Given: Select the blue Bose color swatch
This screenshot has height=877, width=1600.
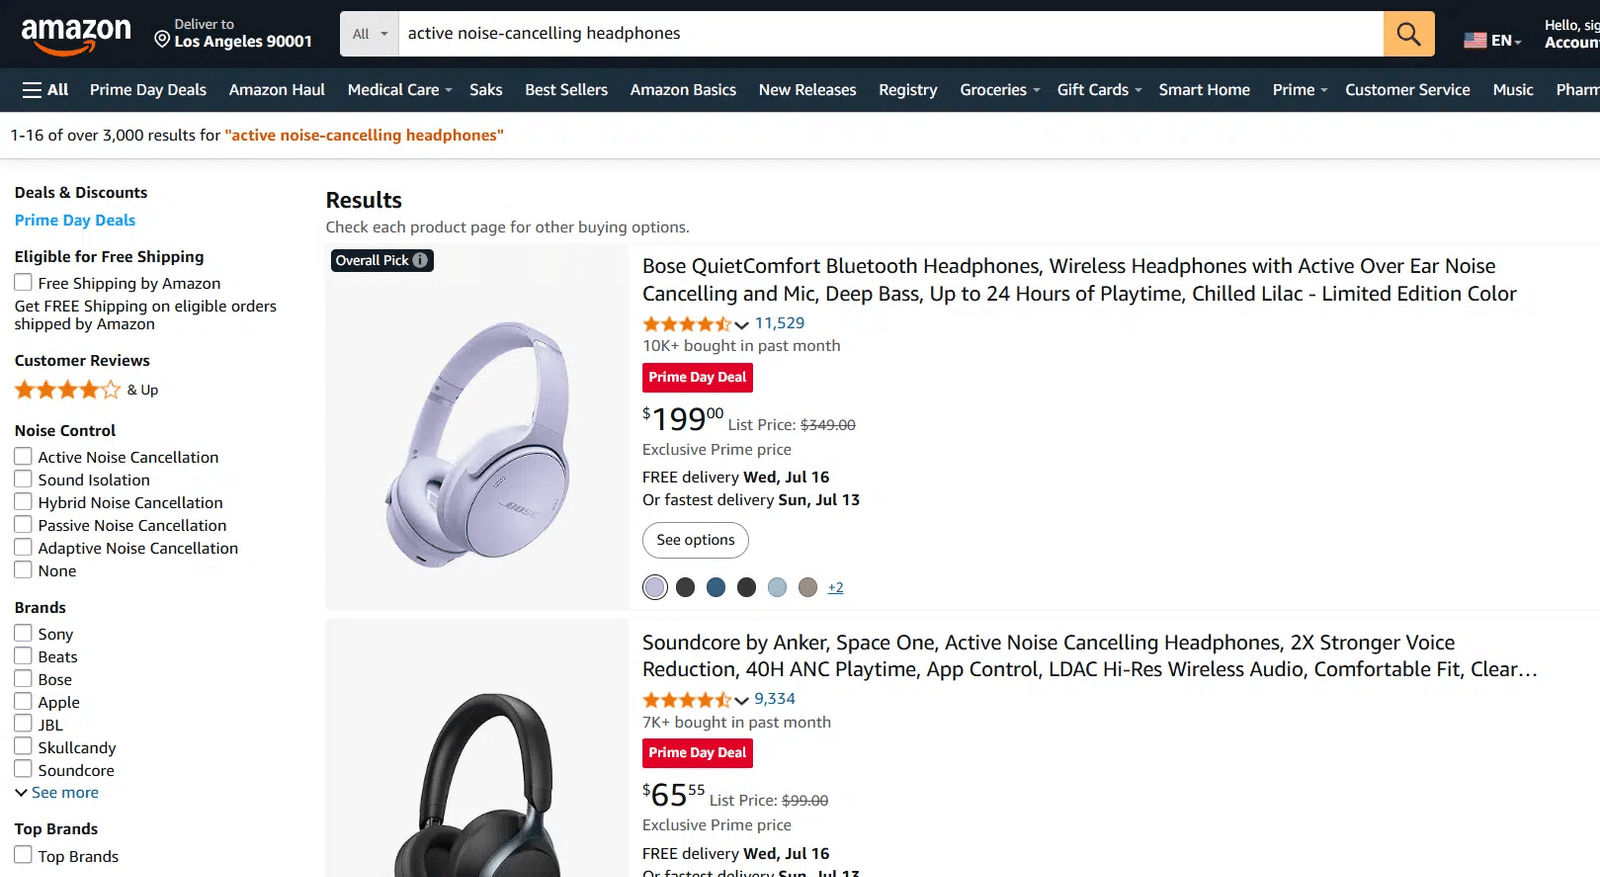Looking at the screenshot, I should [x=716, y=587].
